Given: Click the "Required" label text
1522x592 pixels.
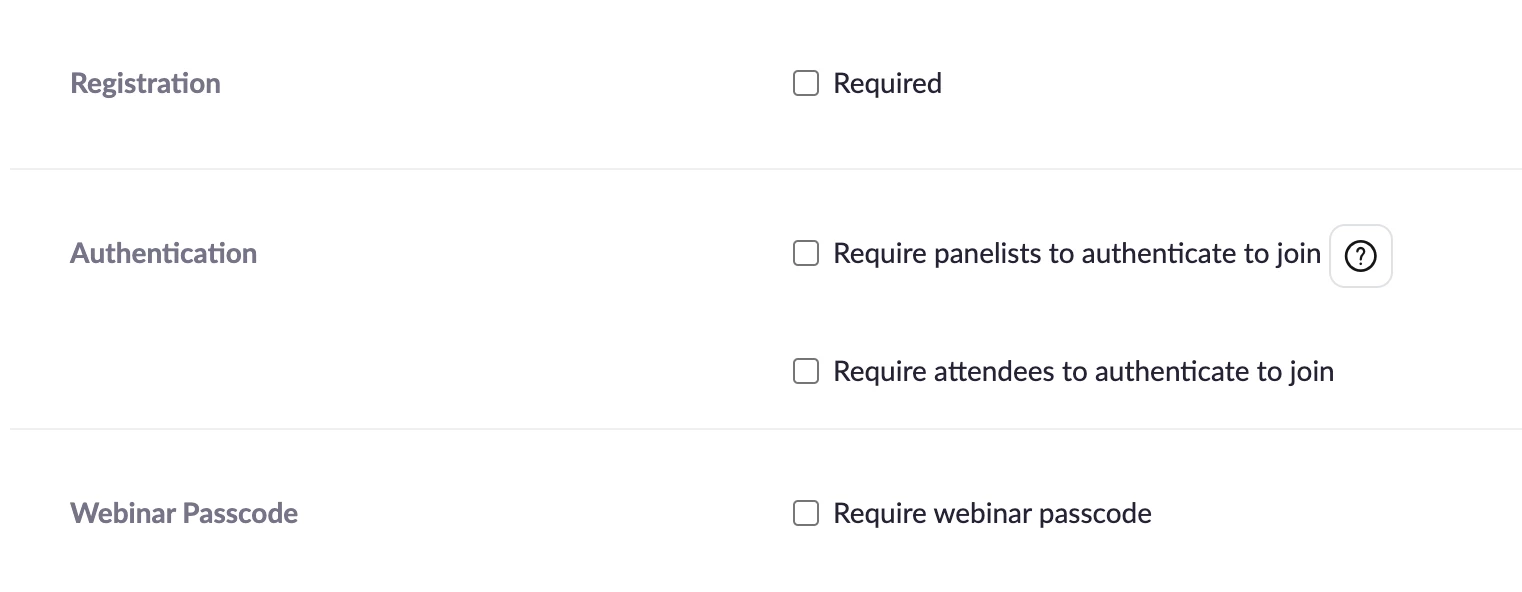Looking at the screenshot, I should tap(887, 84).
